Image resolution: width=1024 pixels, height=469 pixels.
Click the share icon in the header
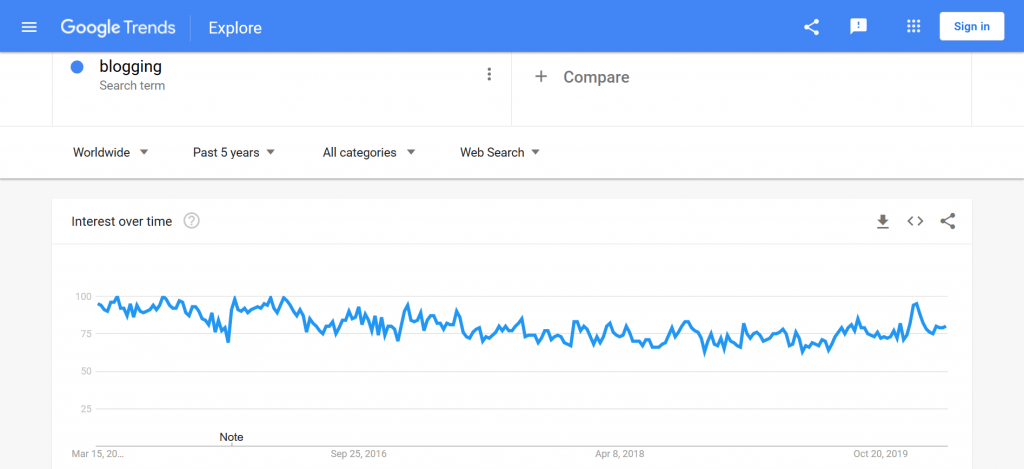[x=811, y=27]
